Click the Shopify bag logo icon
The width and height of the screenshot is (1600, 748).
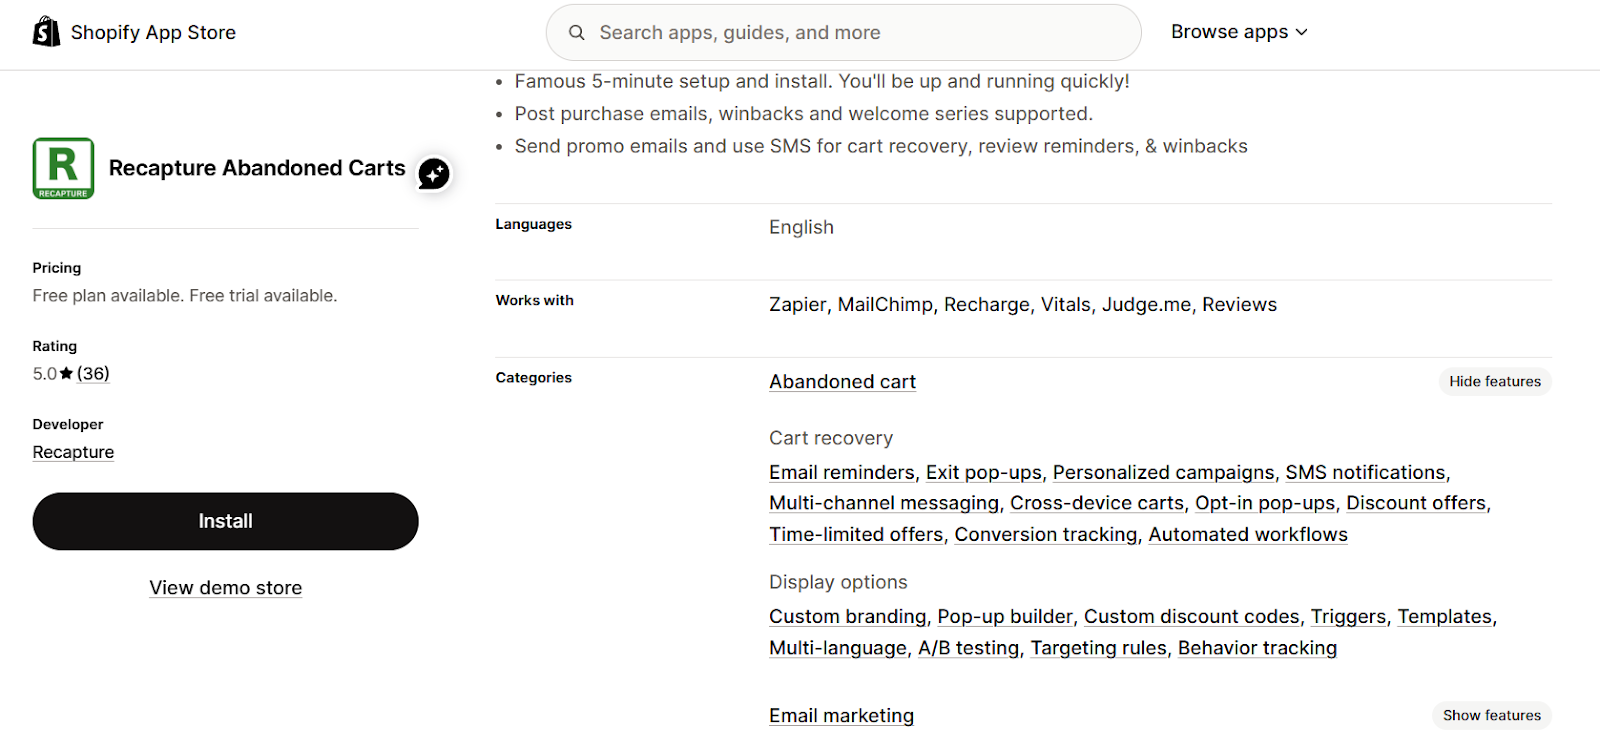coord(46,32)
